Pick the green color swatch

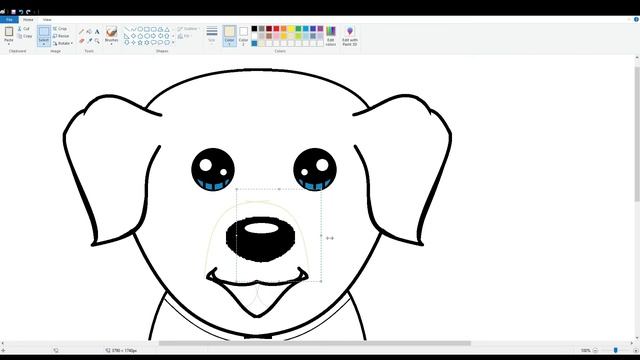tap(298, 29)
